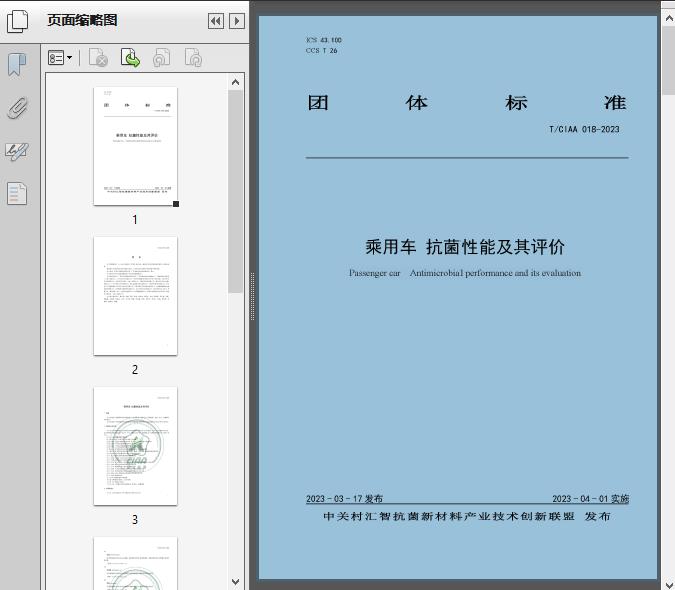Open the Signatures panel
Image resolution: width=675 pixels, height=590 pixels.
17,151
